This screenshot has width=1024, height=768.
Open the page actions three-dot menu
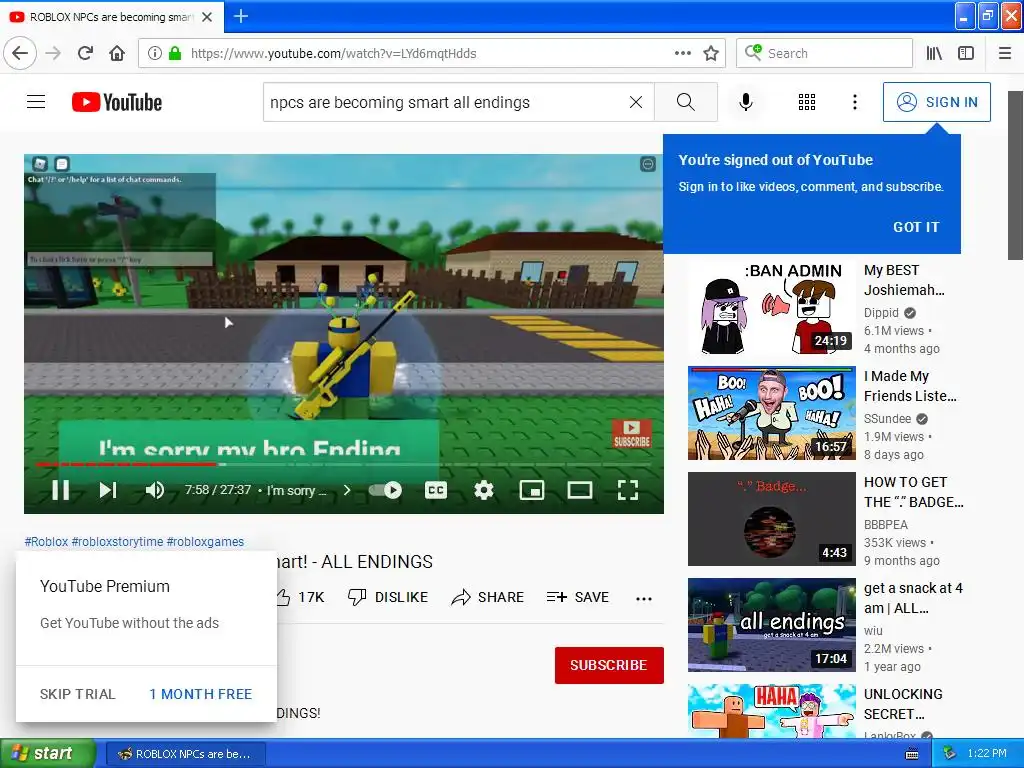click(x=682, y=53)
